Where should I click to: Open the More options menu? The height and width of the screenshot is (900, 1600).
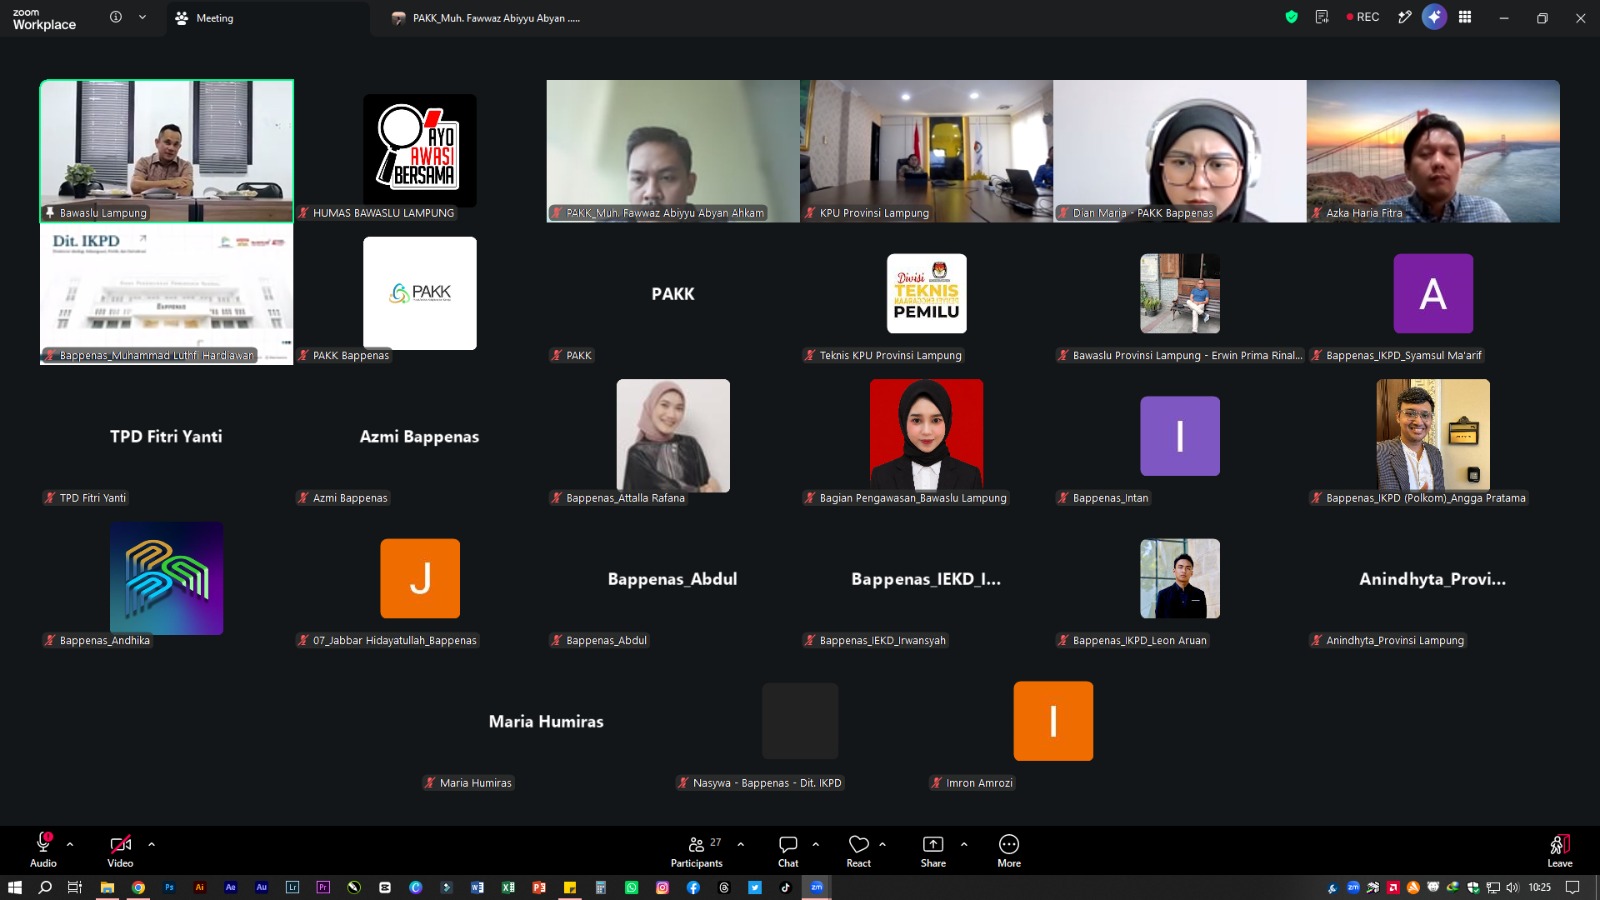(1009, 851)
